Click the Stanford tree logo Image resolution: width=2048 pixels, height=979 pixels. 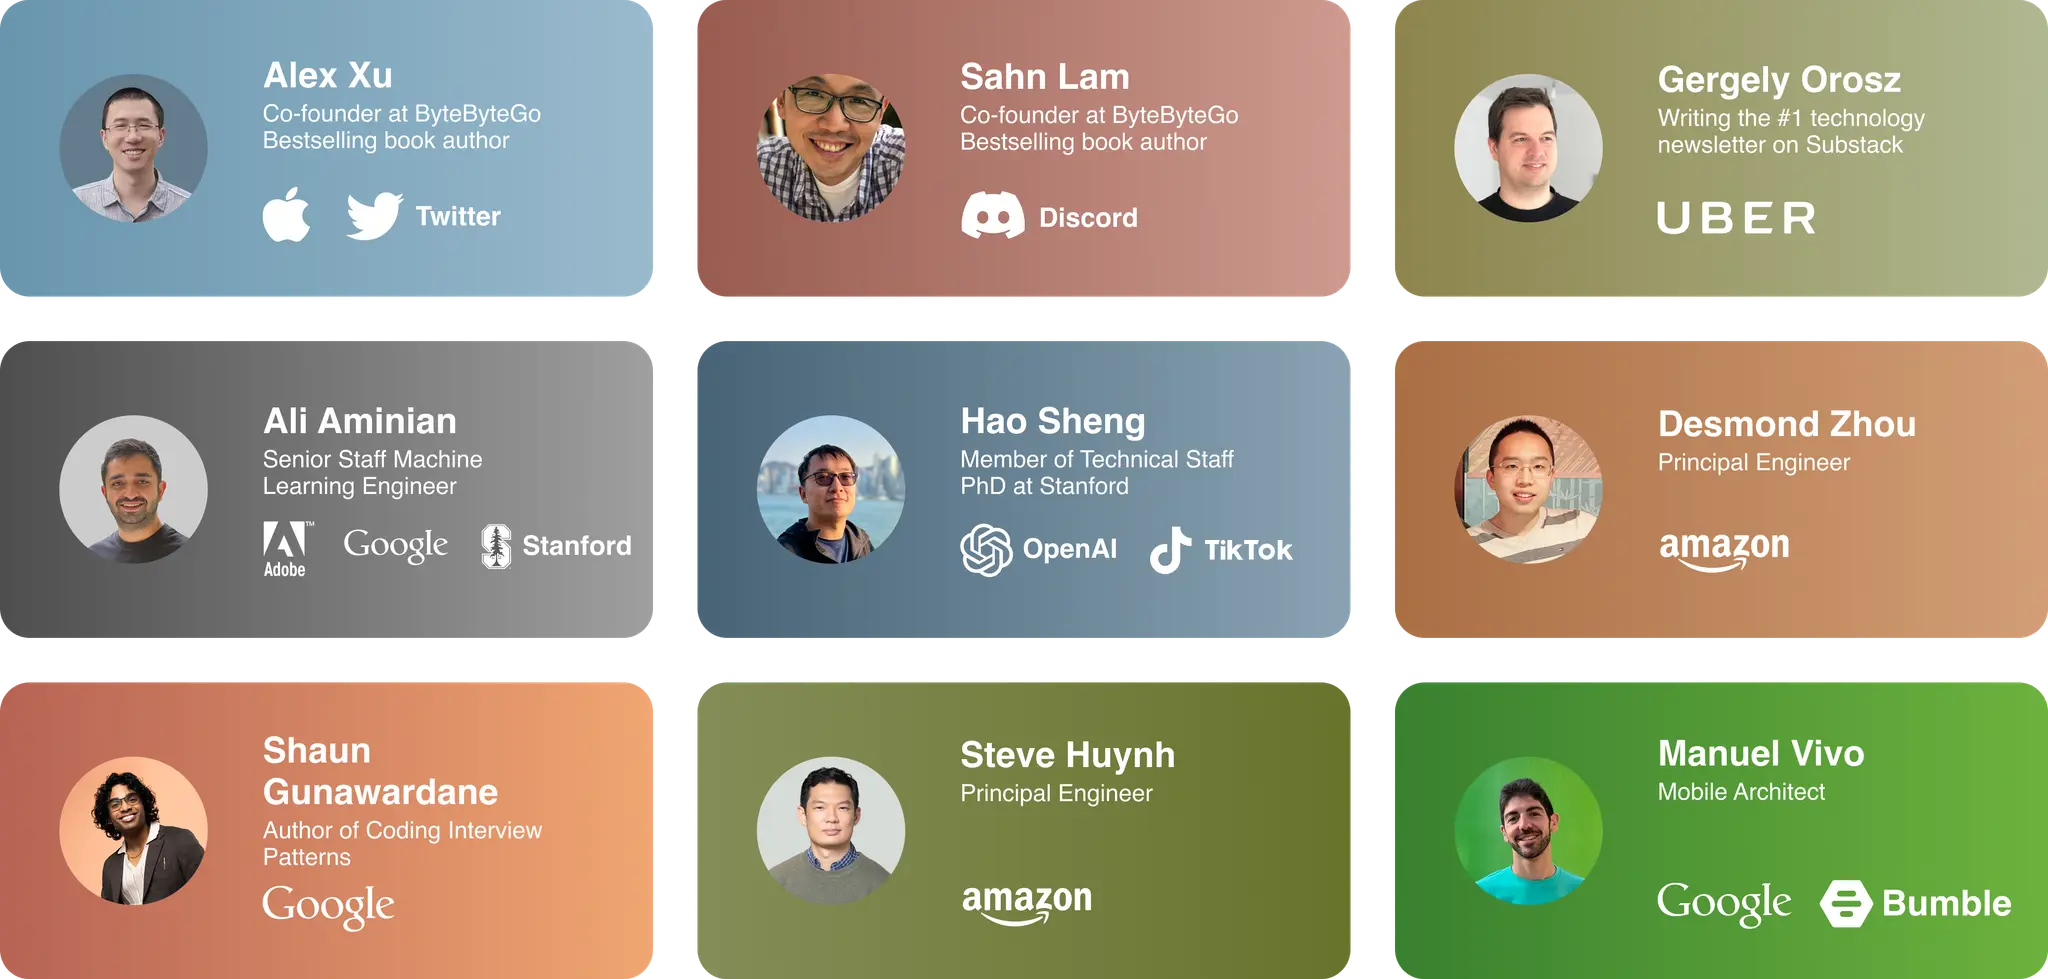point(496,546)
